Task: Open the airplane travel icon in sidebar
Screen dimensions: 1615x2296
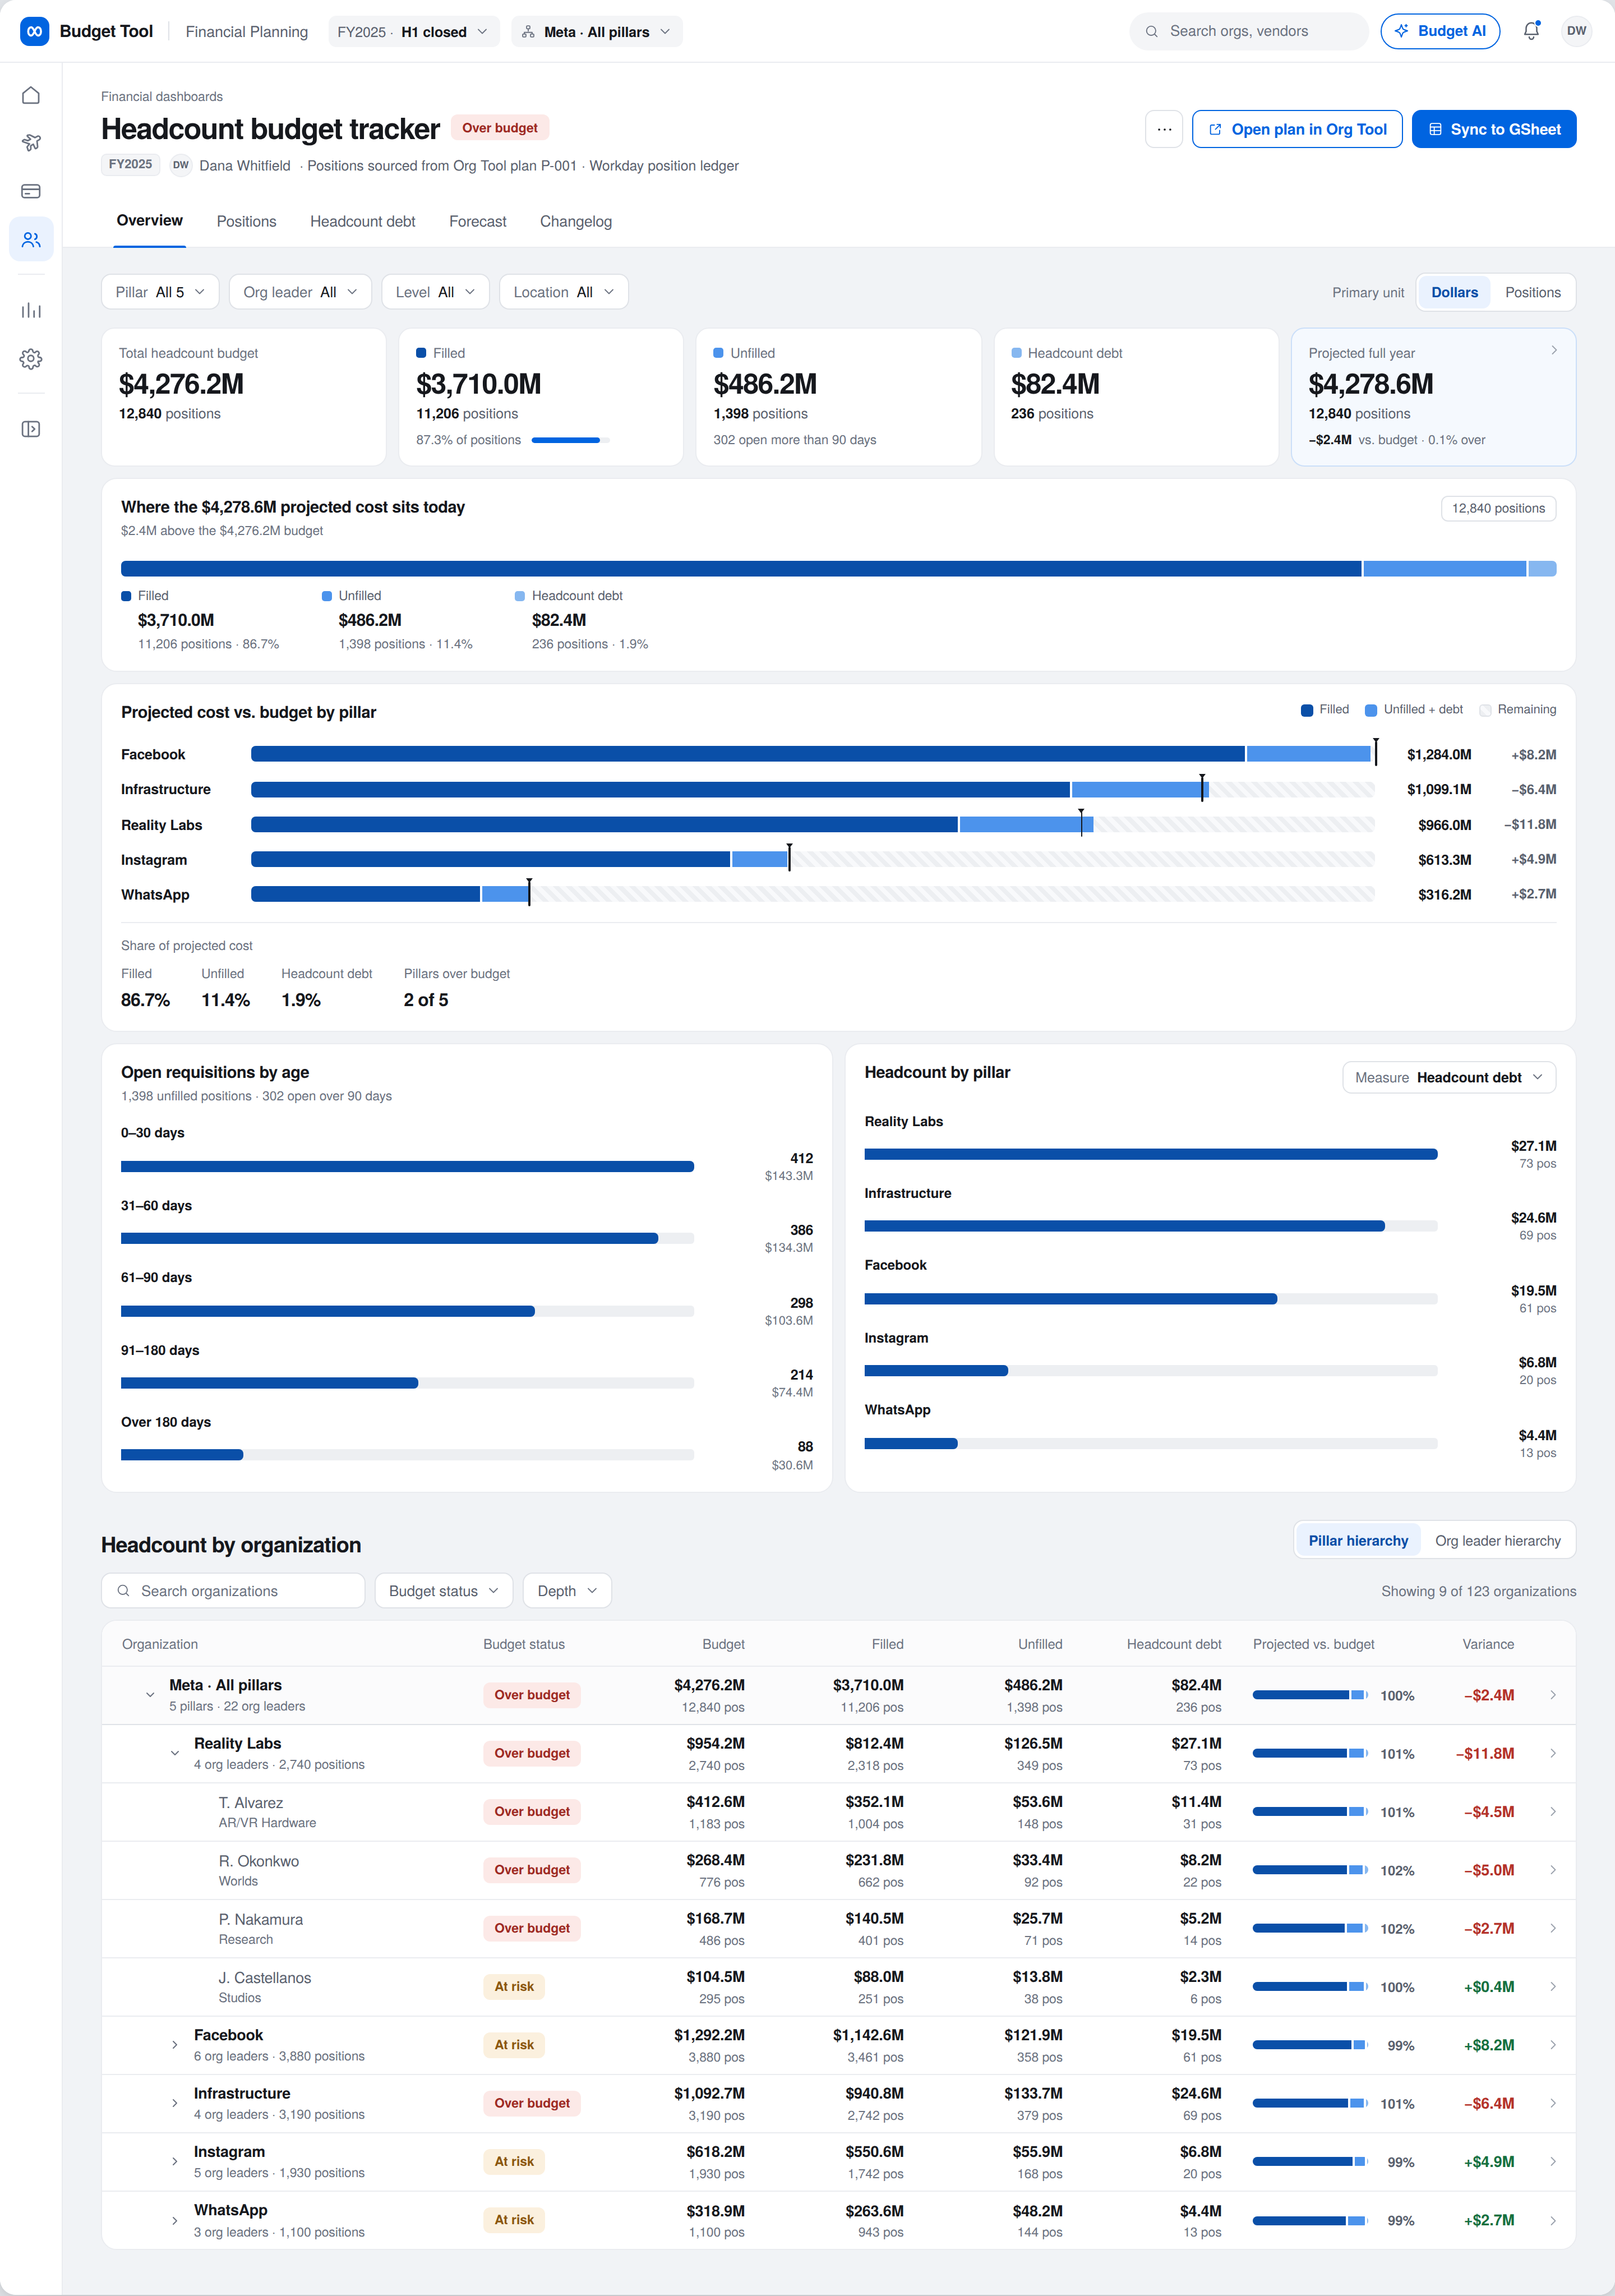Action: [31, 142]
